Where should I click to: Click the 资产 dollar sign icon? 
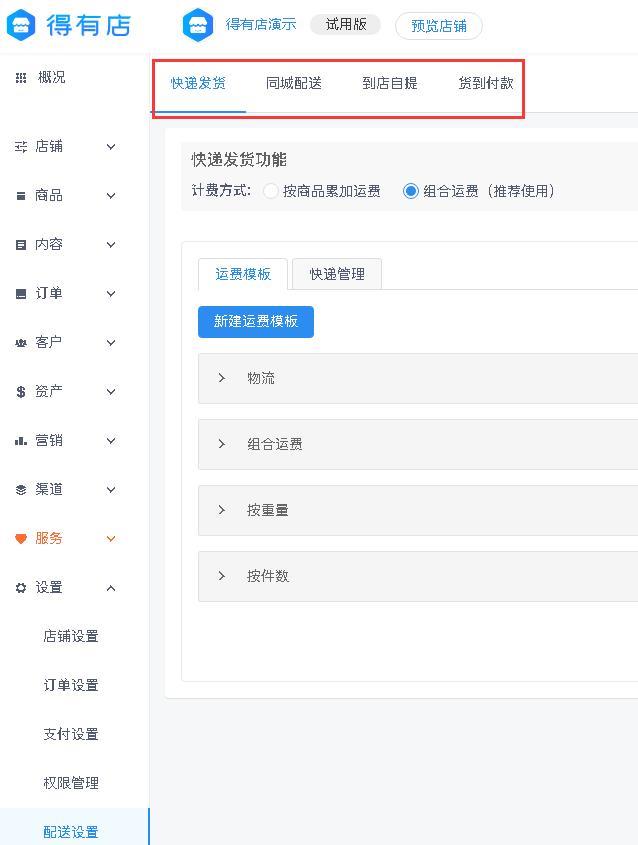point(21,392)
